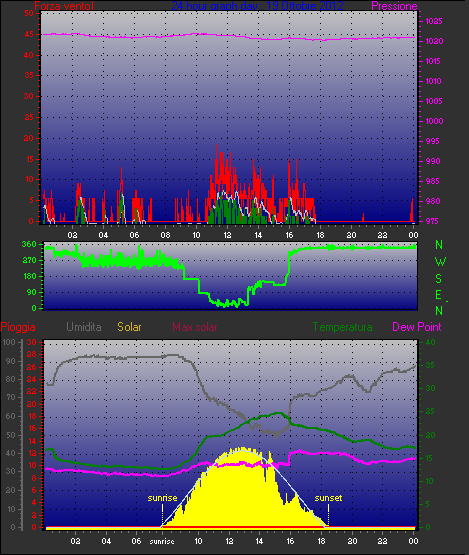Click the 1005 pressure axis value
The height and width of the screenshot is (555, 469).
434,101
